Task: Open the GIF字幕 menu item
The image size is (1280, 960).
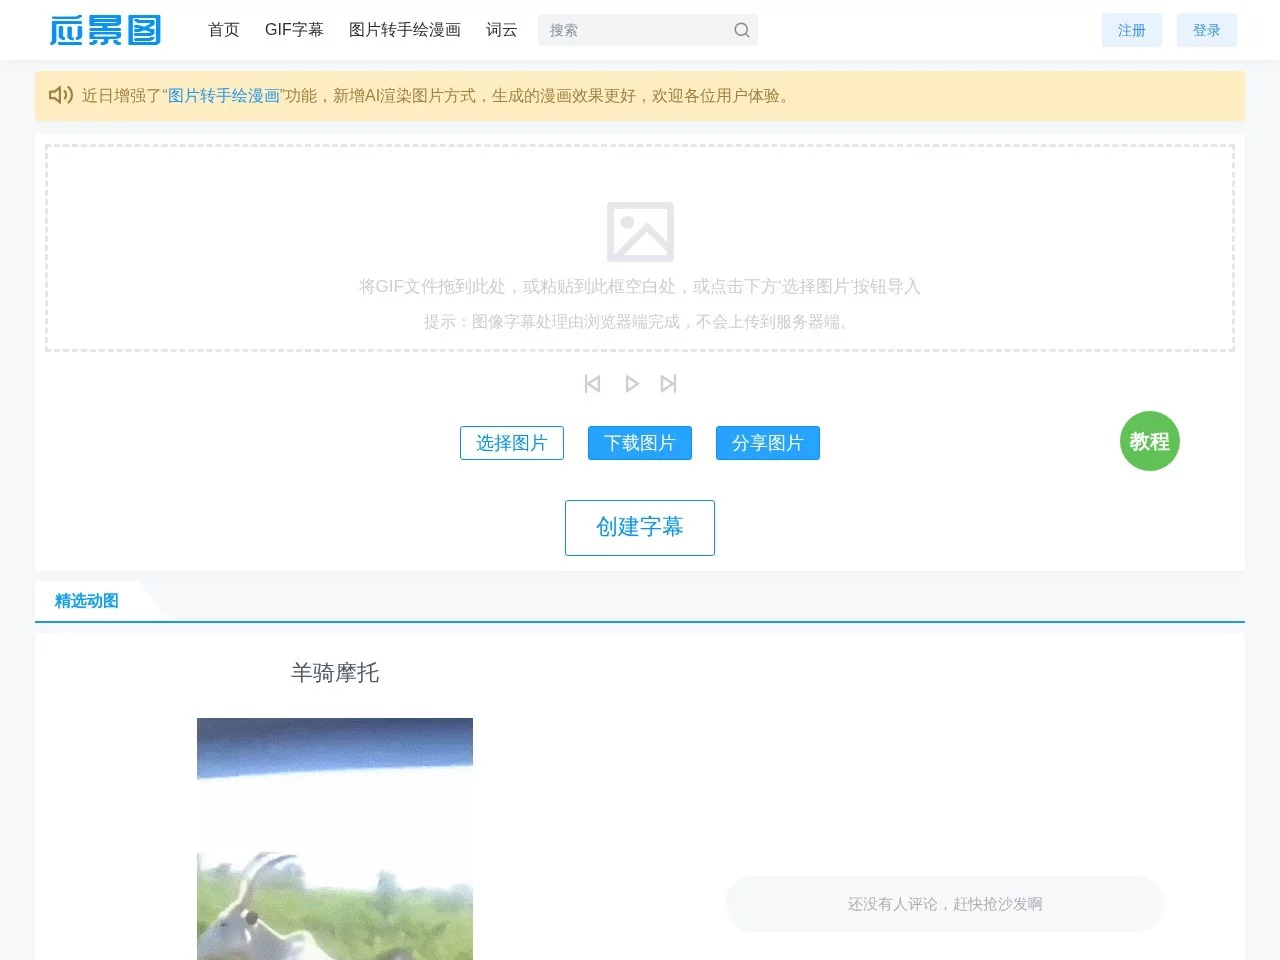Action: point(294,30)
